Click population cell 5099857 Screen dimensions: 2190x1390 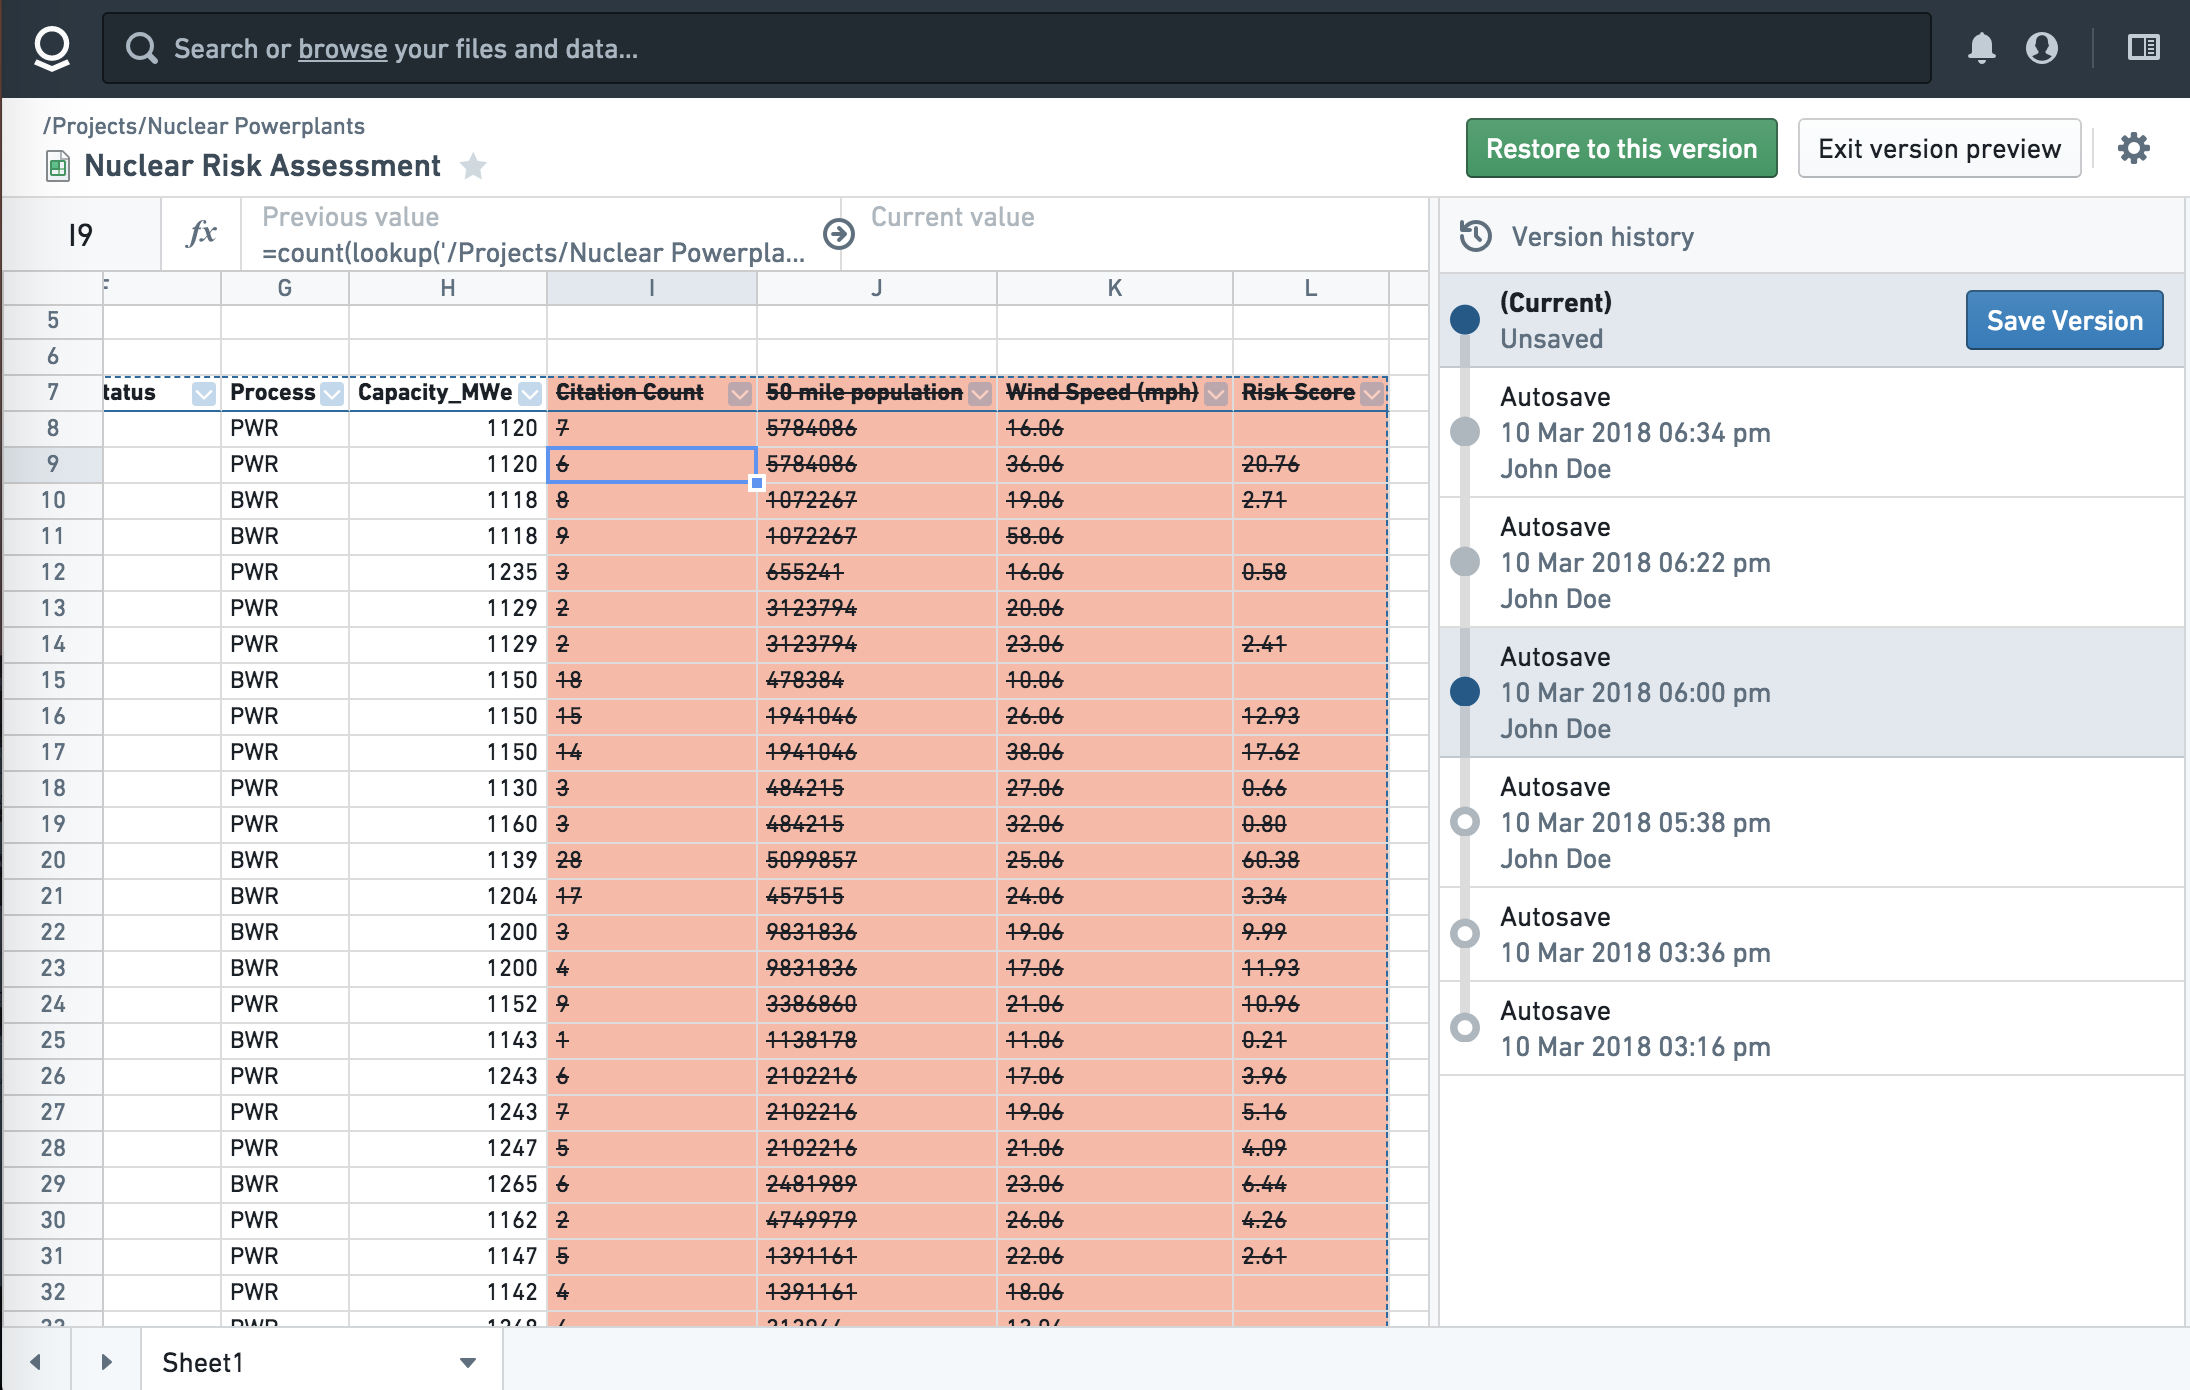click(x=876, y=860)
